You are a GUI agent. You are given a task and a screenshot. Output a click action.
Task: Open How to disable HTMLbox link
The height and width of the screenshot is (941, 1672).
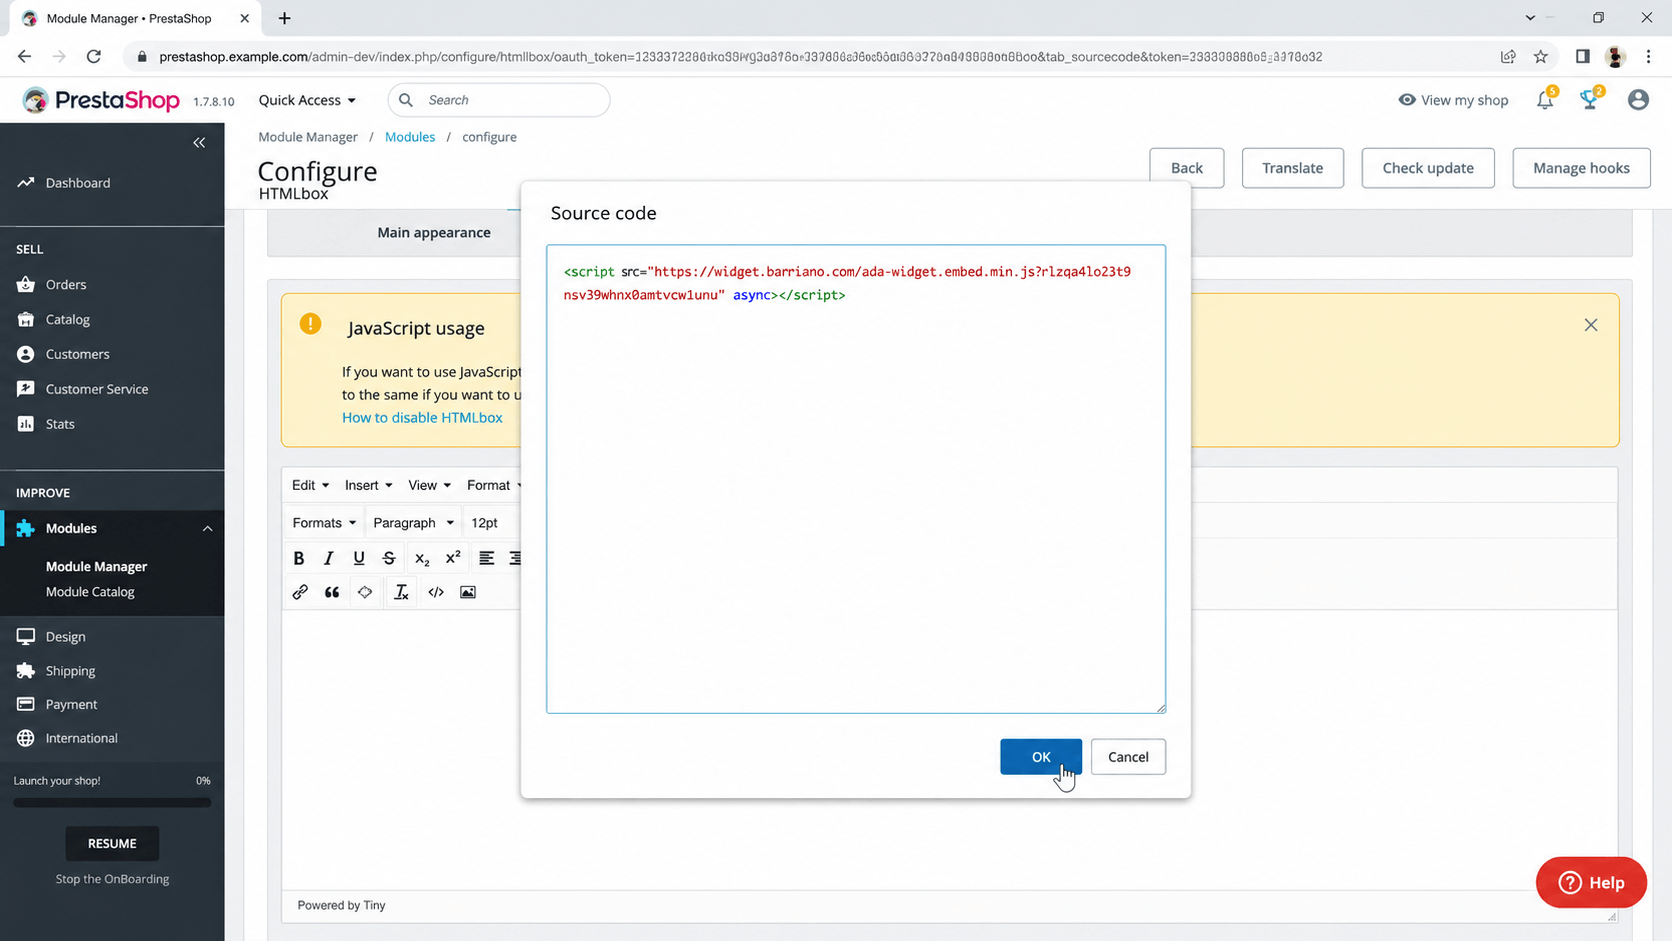(x=422, y=418)
